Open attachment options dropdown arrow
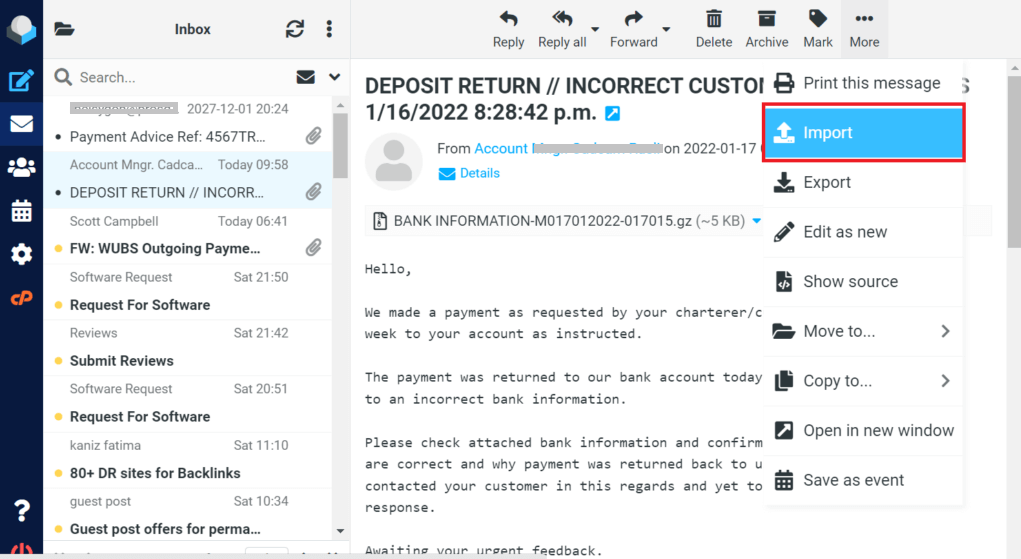This screenshot has height=559, width=1021. click(757, 221)
